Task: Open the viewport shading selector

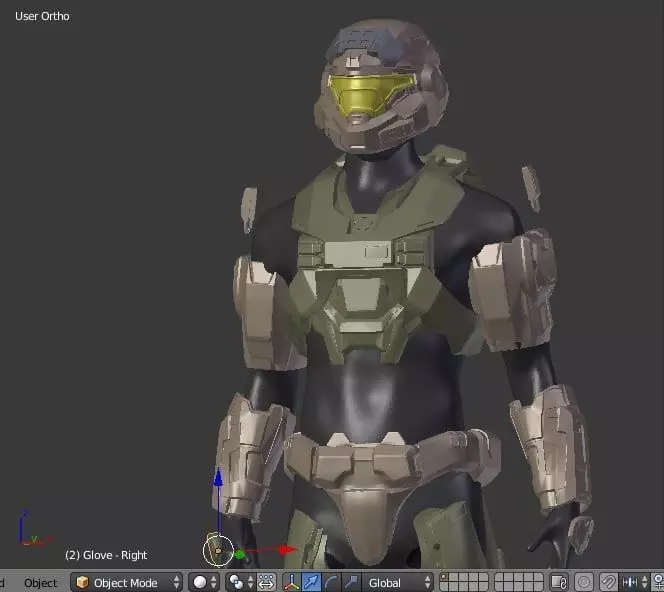Action: pos(204,583)
